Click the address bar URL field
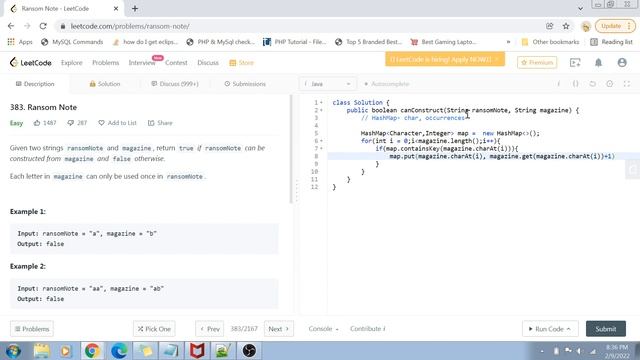This screenshot has height=360, width=640. (298, 26)
